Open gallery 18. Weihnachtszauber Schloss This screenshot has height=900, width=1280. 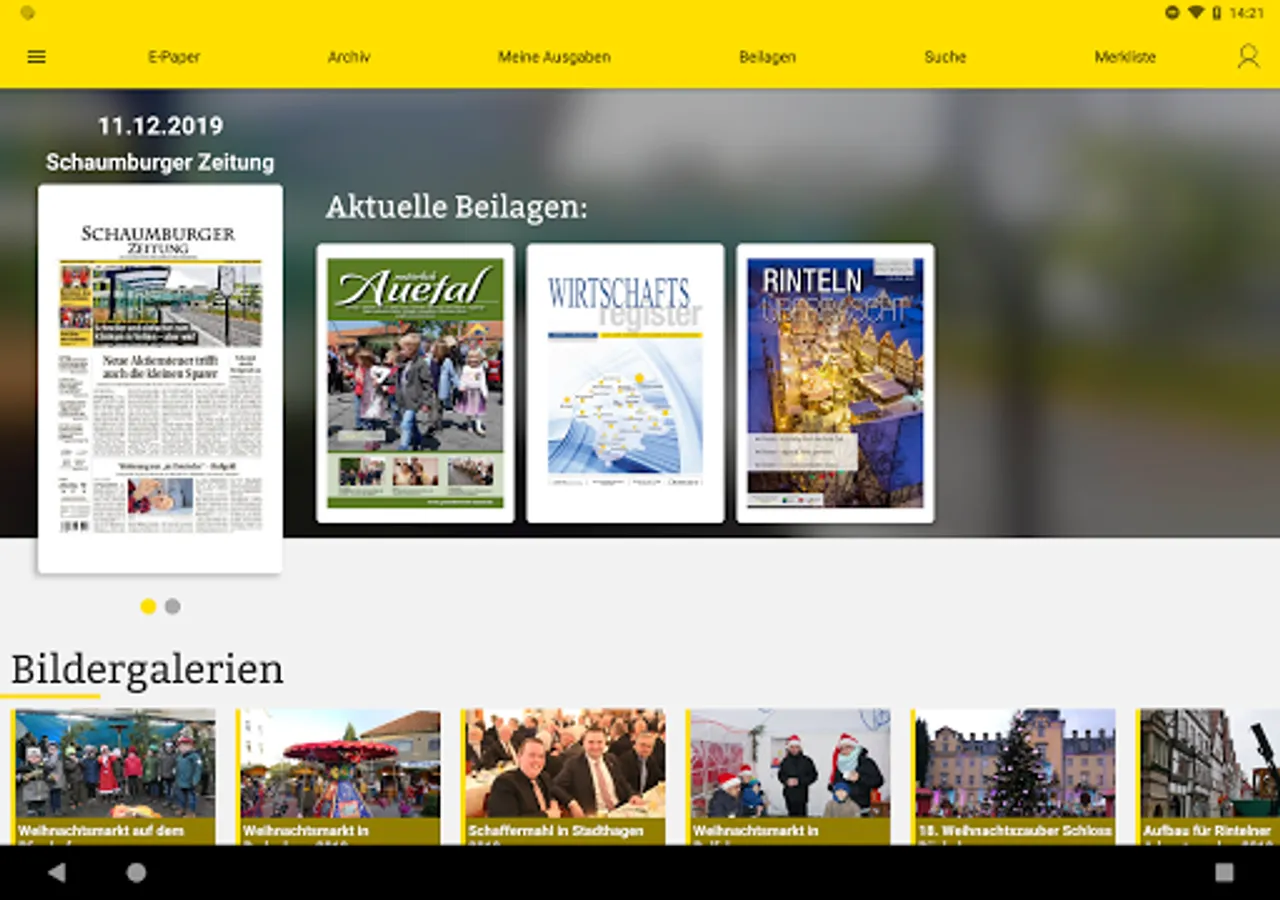point(1014,777)
